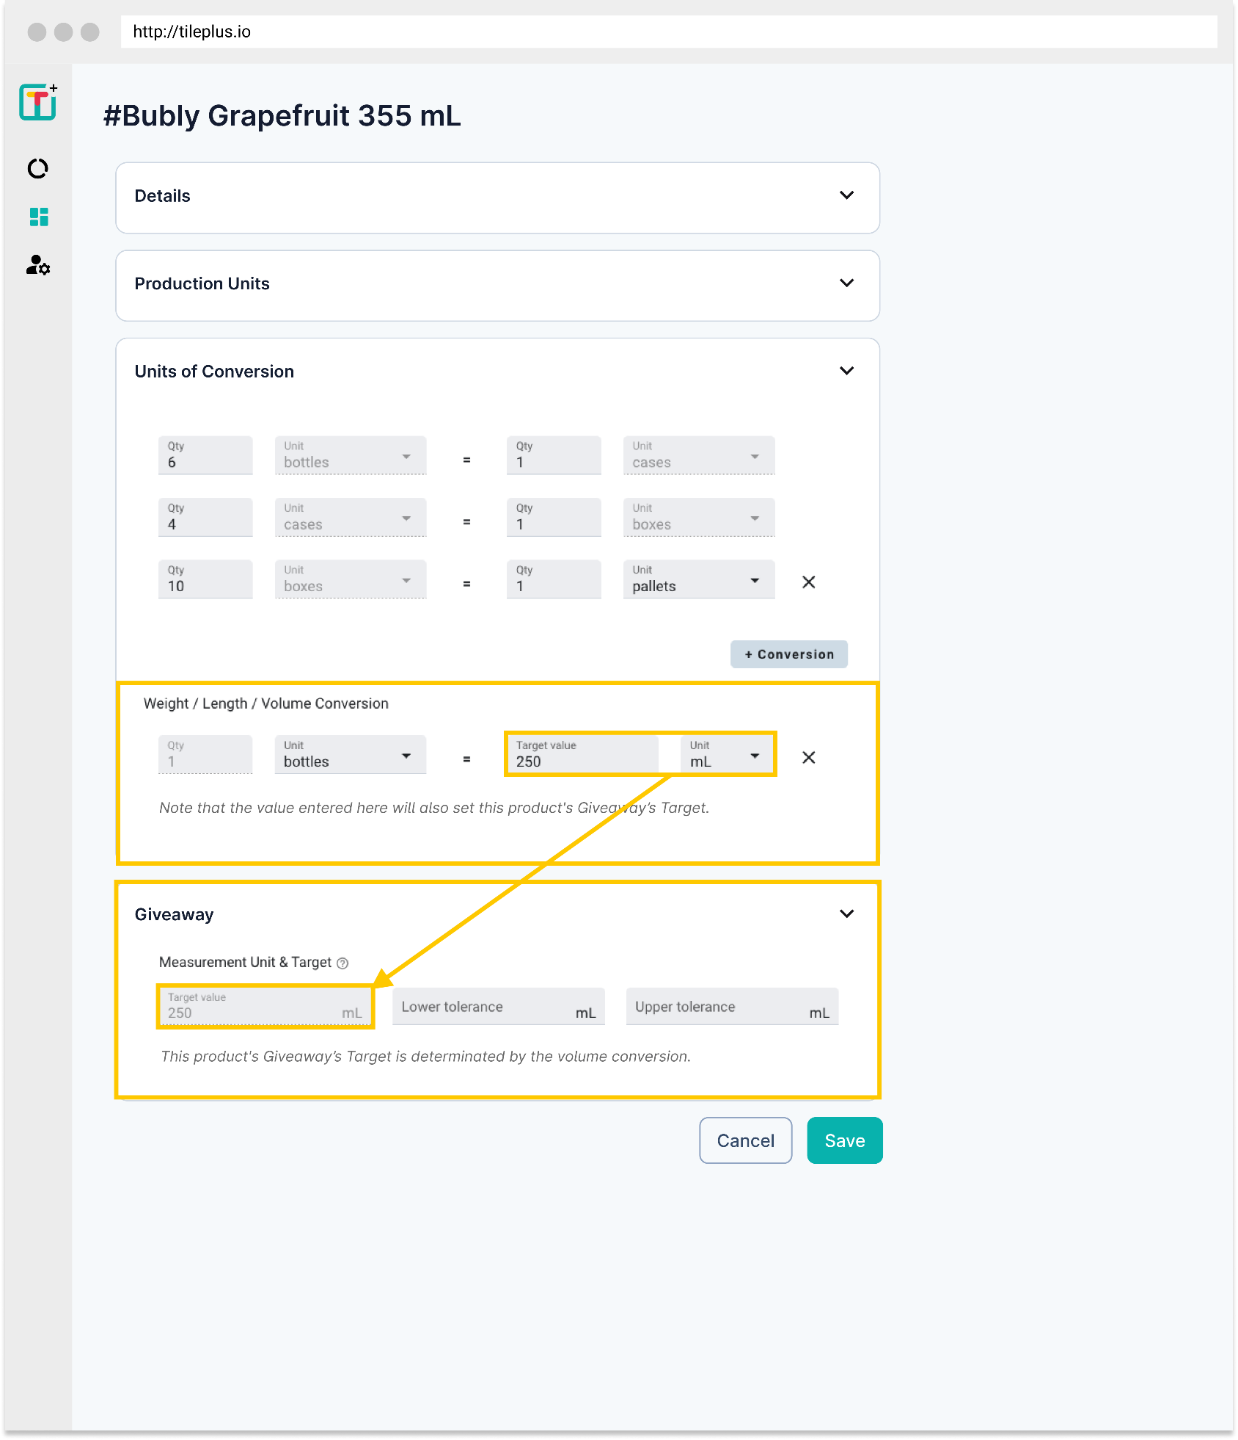Click the Measurement Unit & Target label

pyautogui.click(x=245, y=962)
